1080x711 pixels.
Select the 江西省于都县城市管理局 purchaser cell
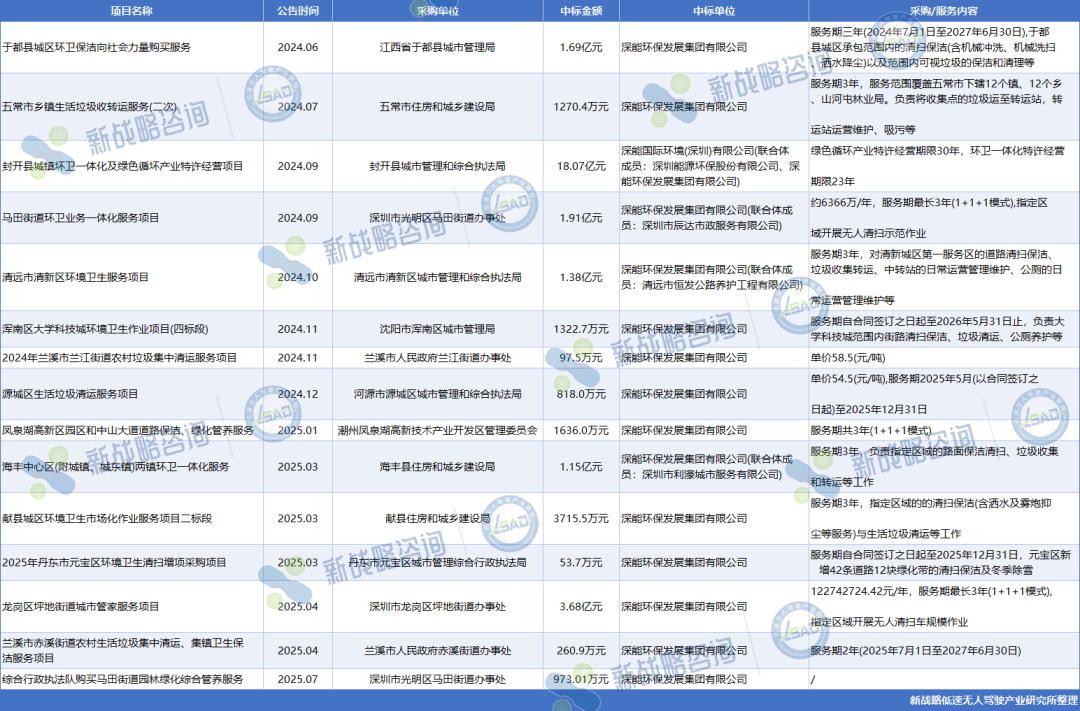[435, 47]
